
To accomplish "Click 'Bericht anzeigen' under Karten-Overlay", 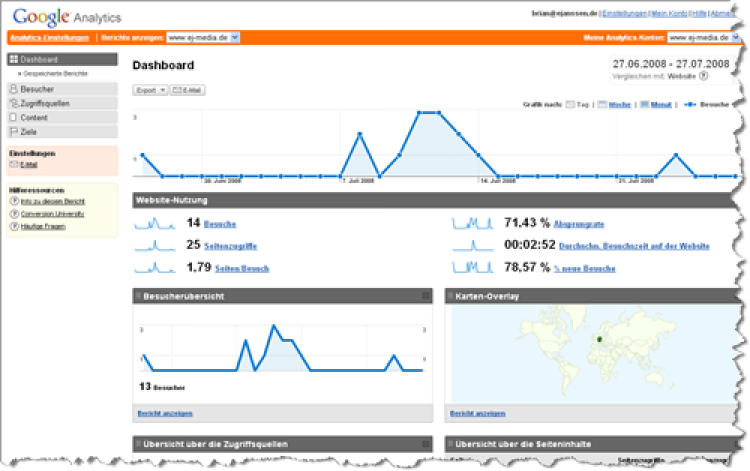I will pos(477,412).
